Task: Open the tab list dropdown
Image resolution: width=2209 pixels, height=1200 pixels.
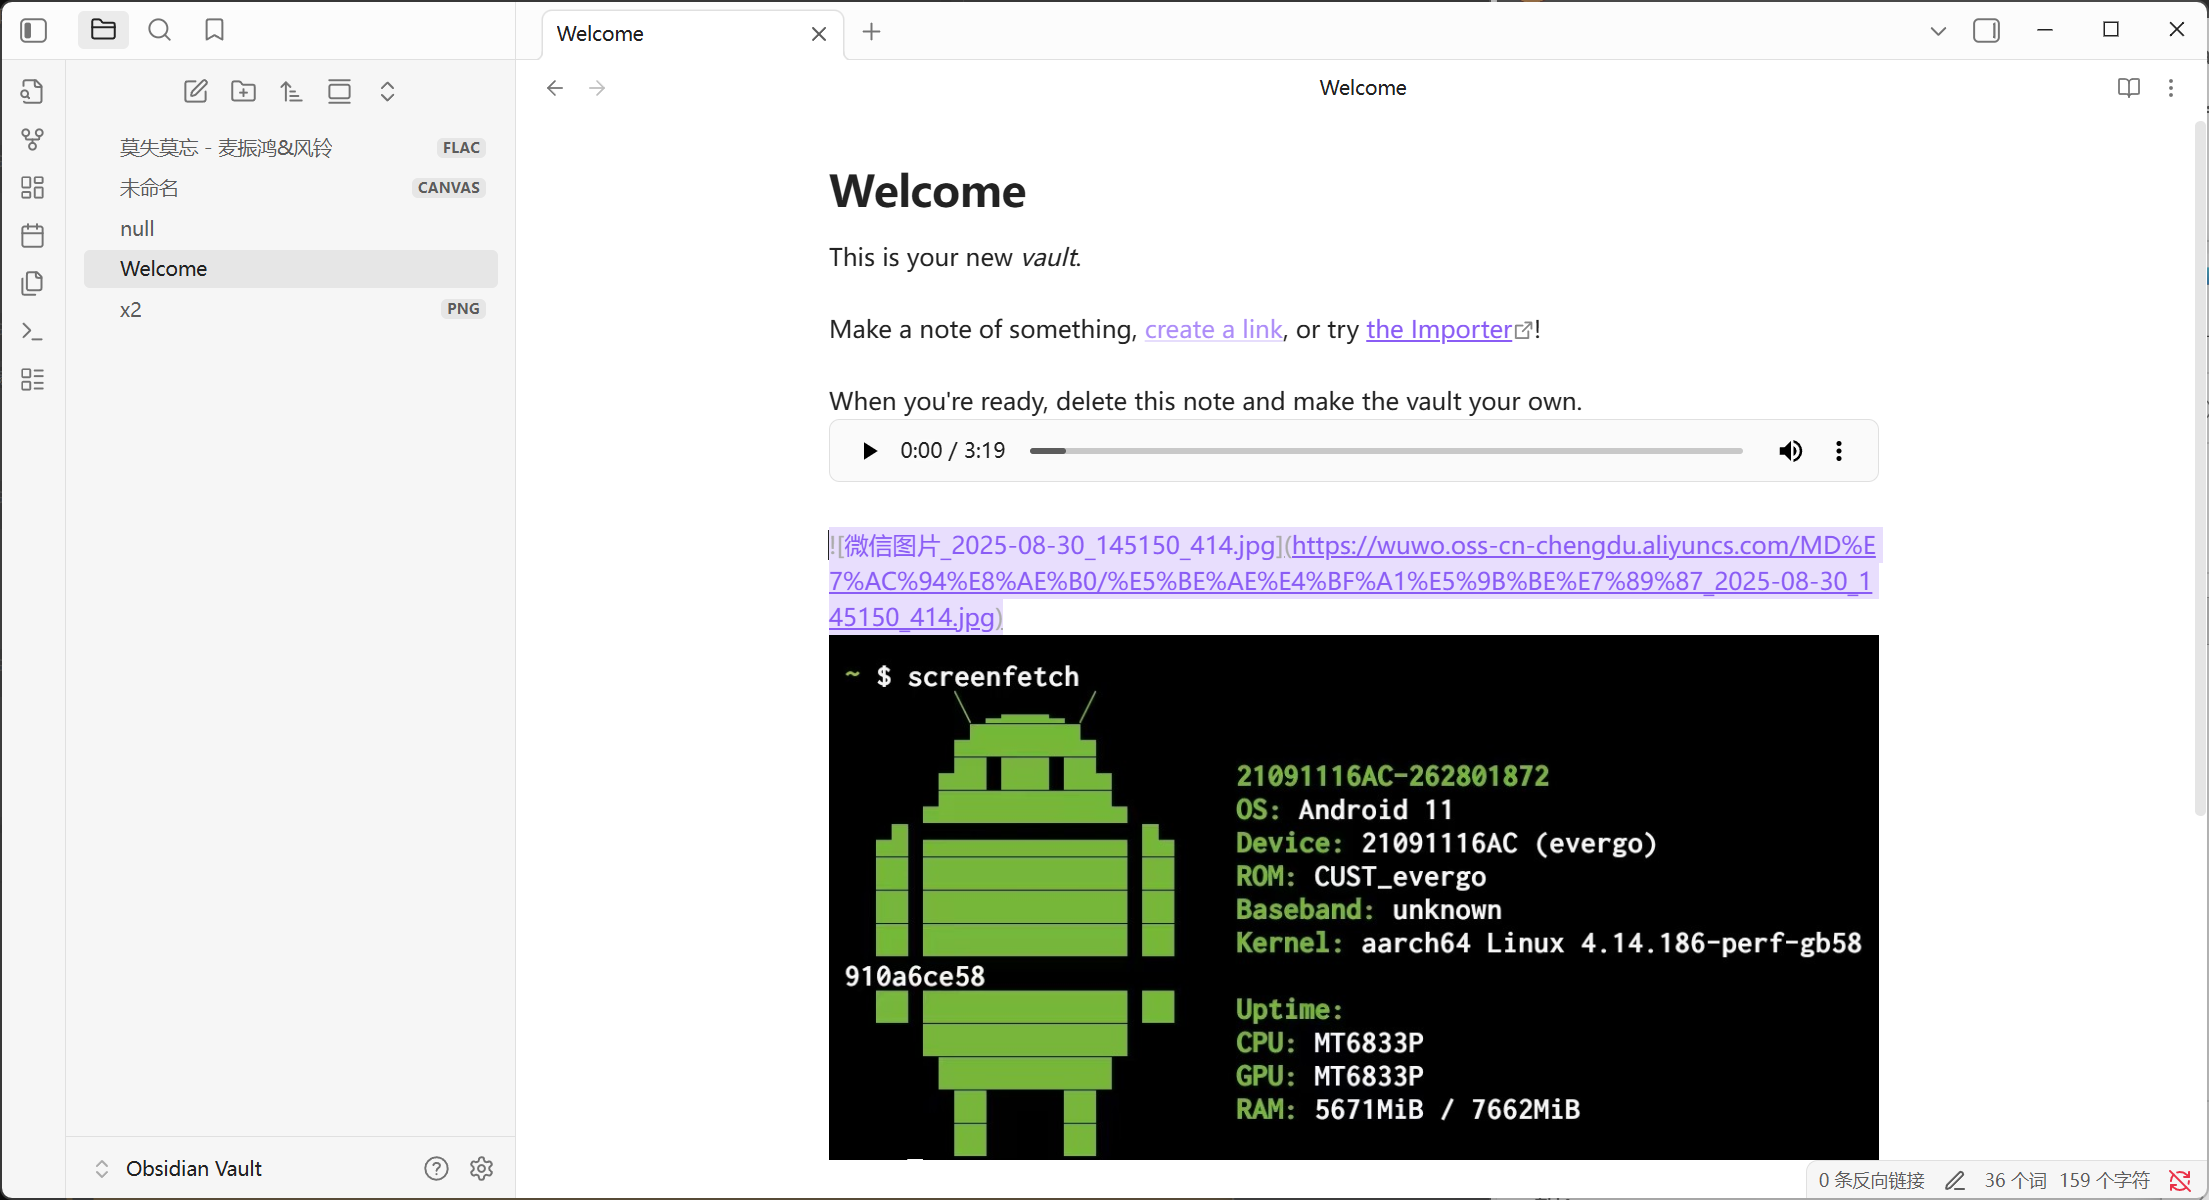Action: [x=1938, y=30]
